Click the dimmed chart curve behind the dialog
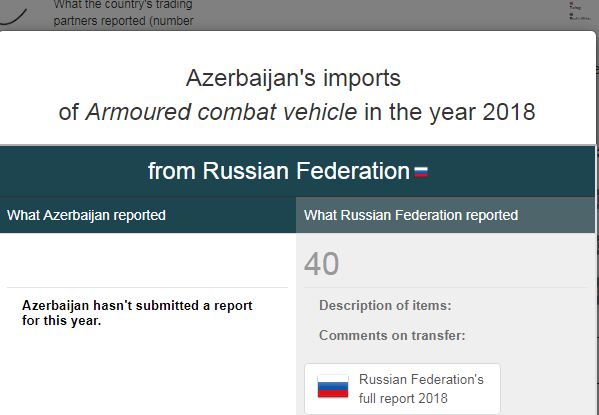The height and width of the screenshot is (415, 599). pyautogui.click(x=13, y=17)
